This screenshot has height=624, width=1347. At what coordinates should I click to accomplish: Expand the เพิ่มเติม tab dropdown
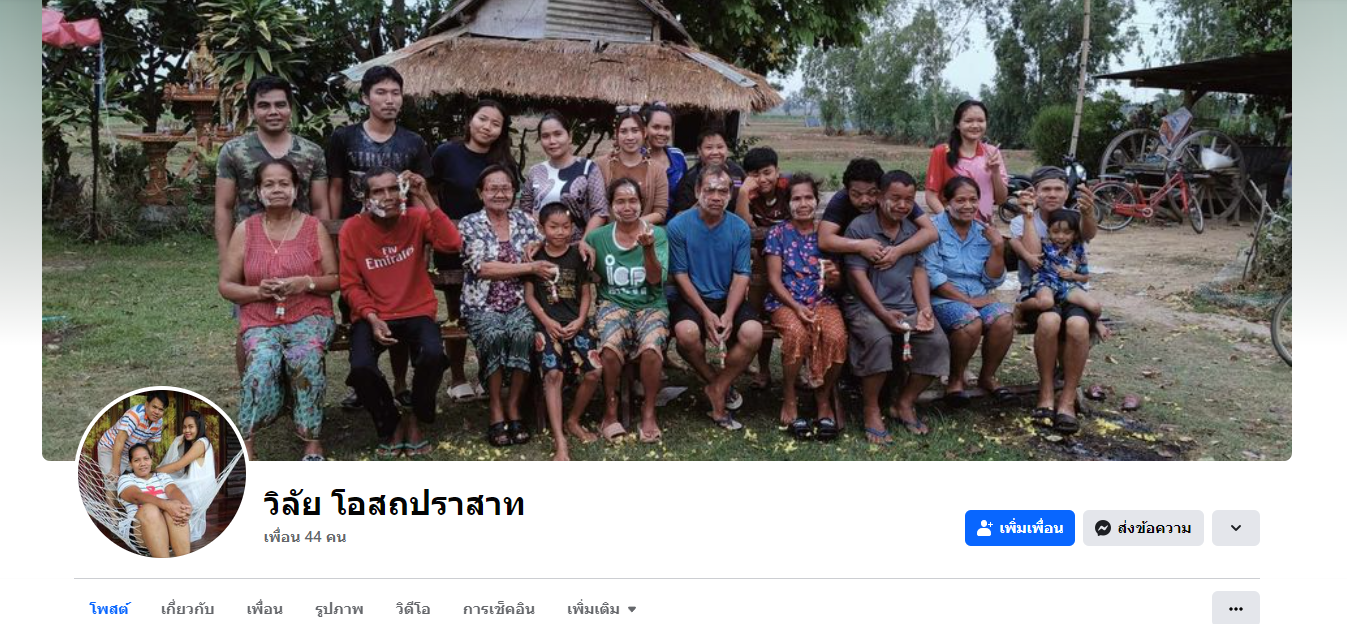[x=602, y=608]
